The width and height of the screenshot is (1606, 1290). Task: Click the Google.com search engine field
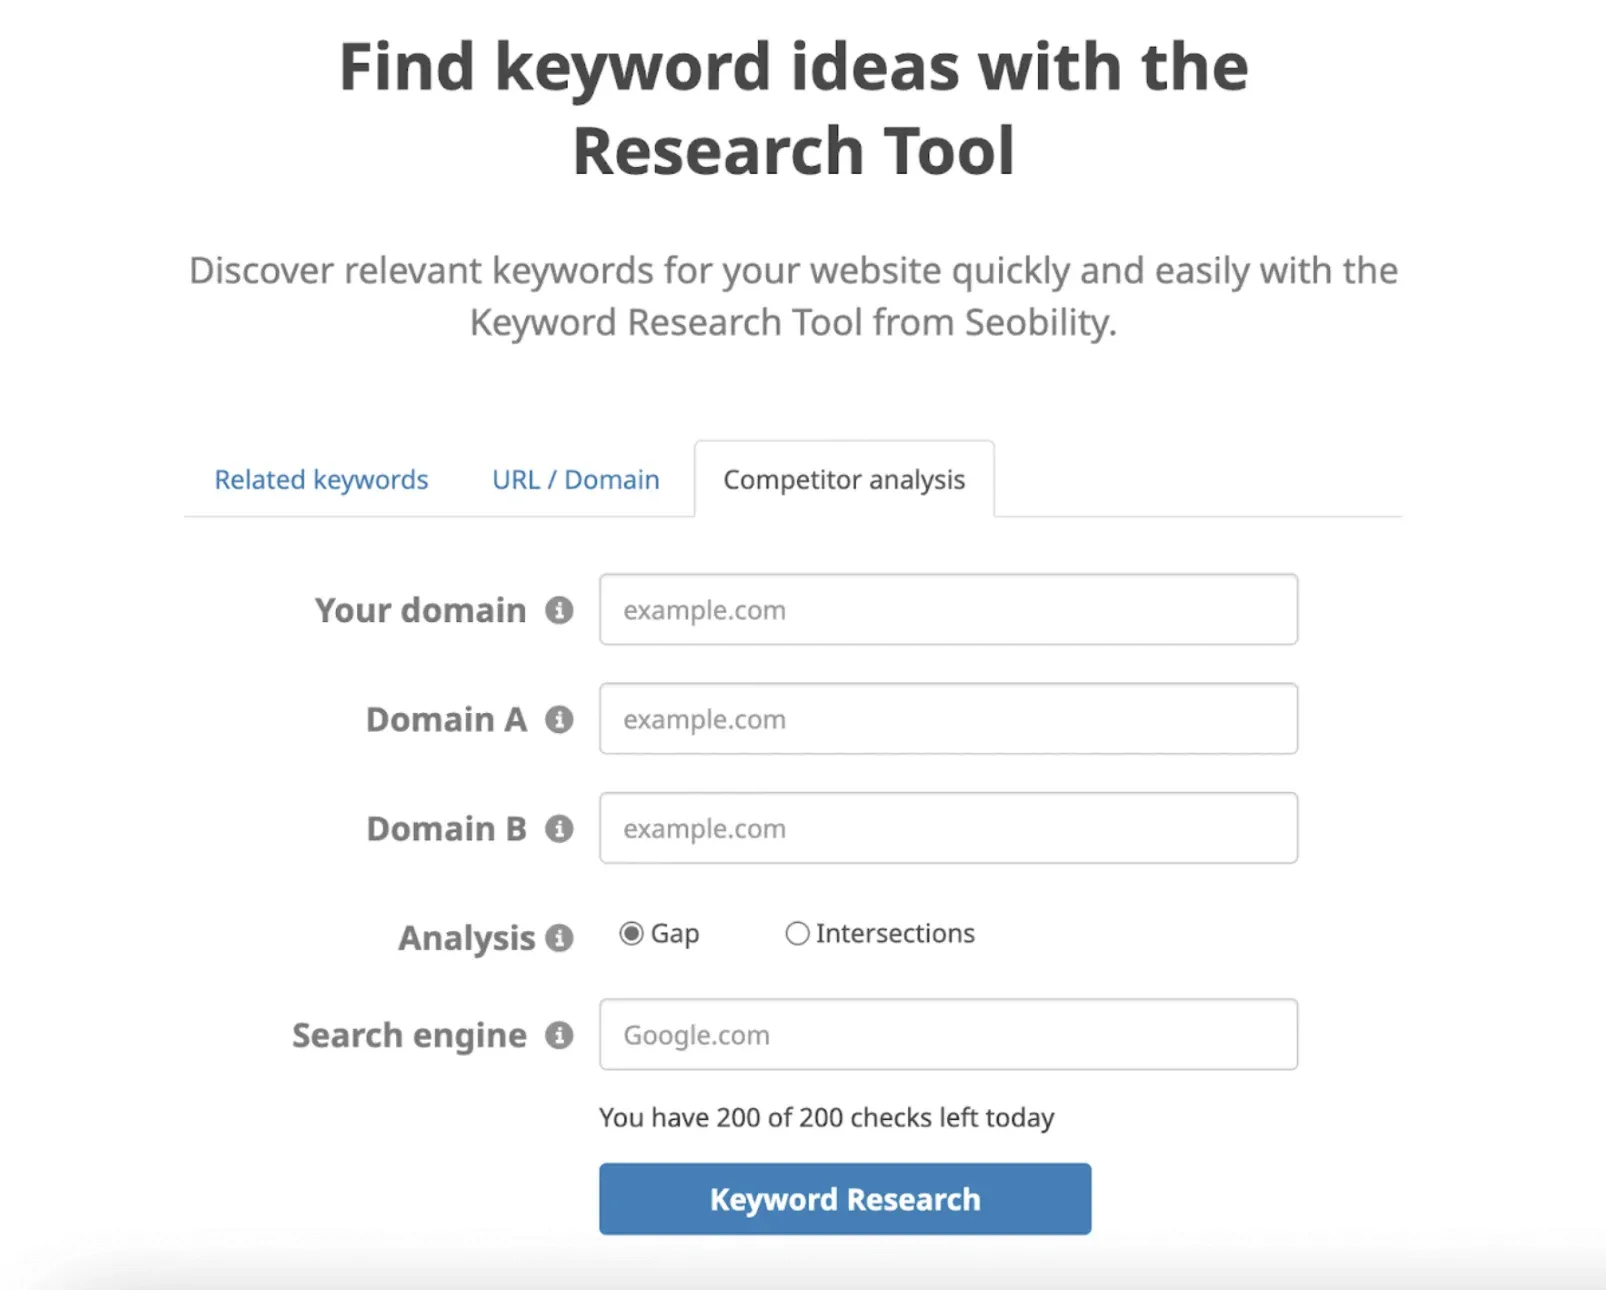[946, 1035]
